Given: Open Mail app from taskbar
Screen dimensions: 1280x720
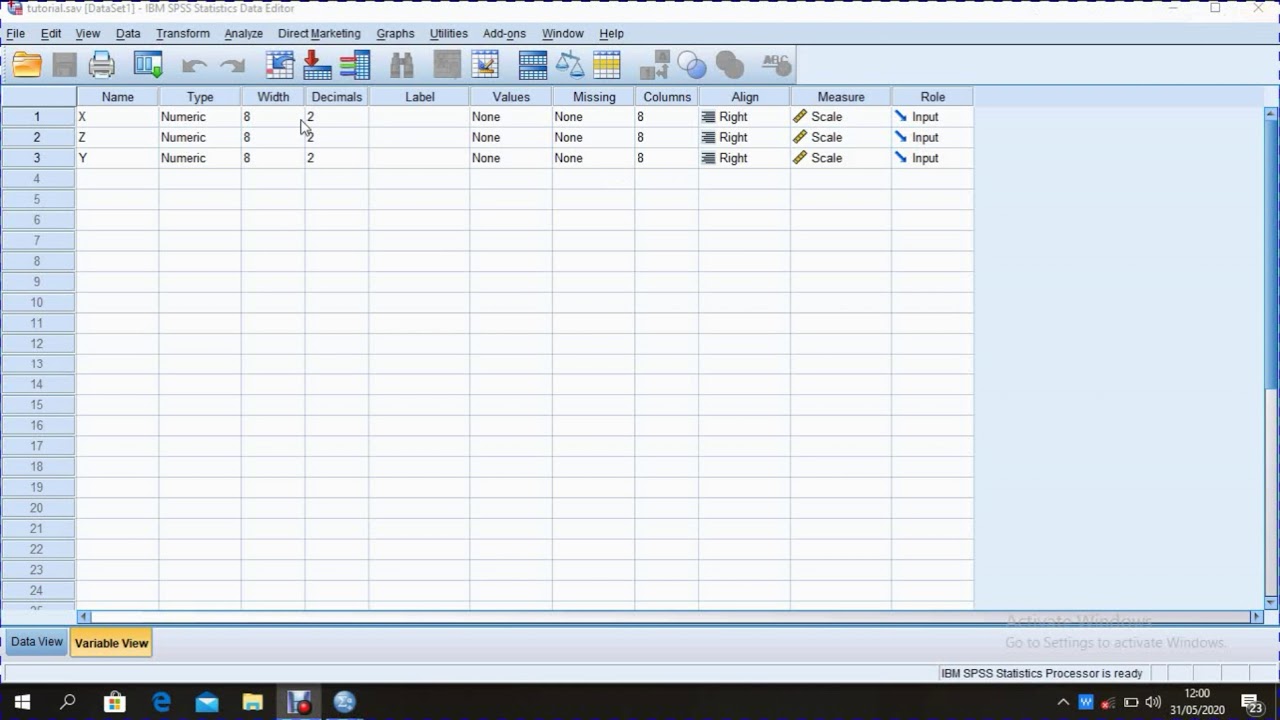Looking at the screenshot, I should pyautogui.click(x=207, y=702).
